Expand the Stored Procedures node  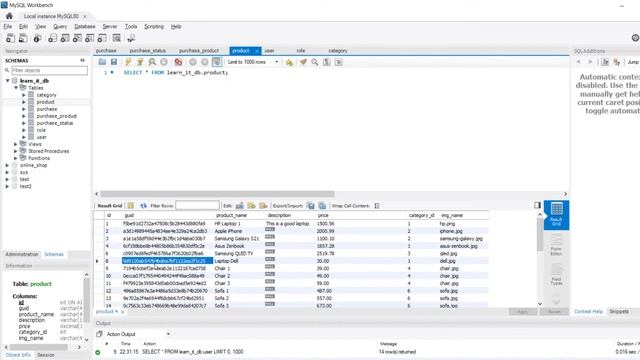pyautogui.click(x=16, y=151)
